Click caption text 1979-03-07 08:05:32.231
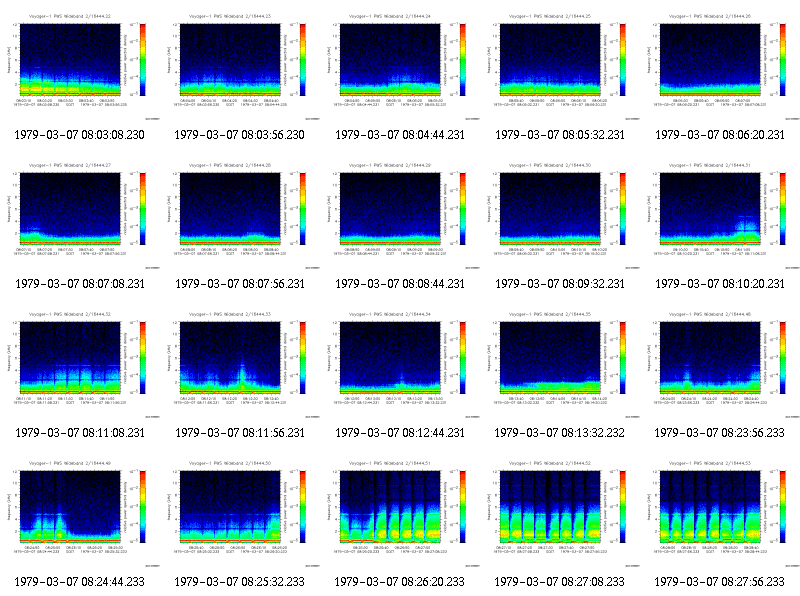 coord(560,135)
